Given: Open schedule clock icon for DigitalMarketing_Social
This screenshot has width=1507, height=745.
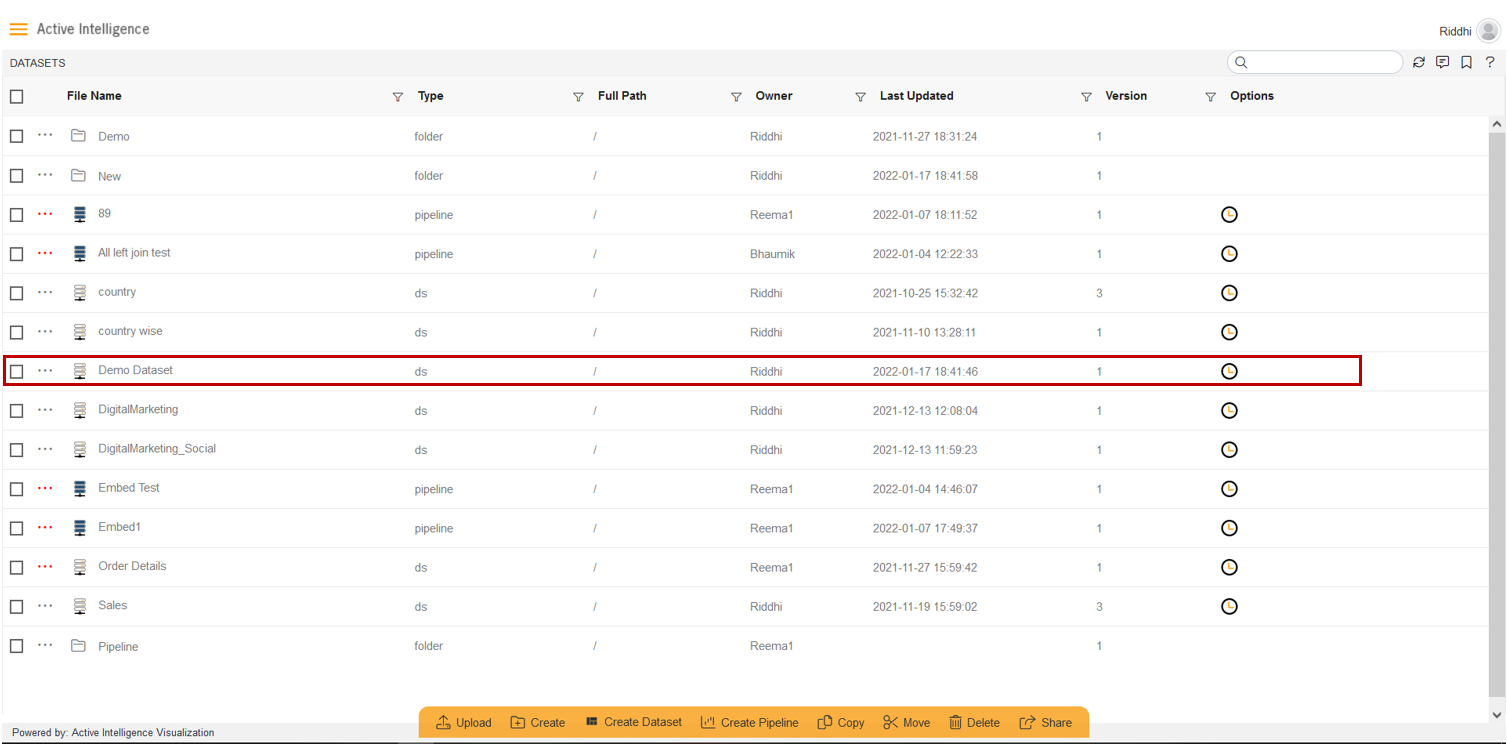Looking at the screenshot, I should (1230, 450).
